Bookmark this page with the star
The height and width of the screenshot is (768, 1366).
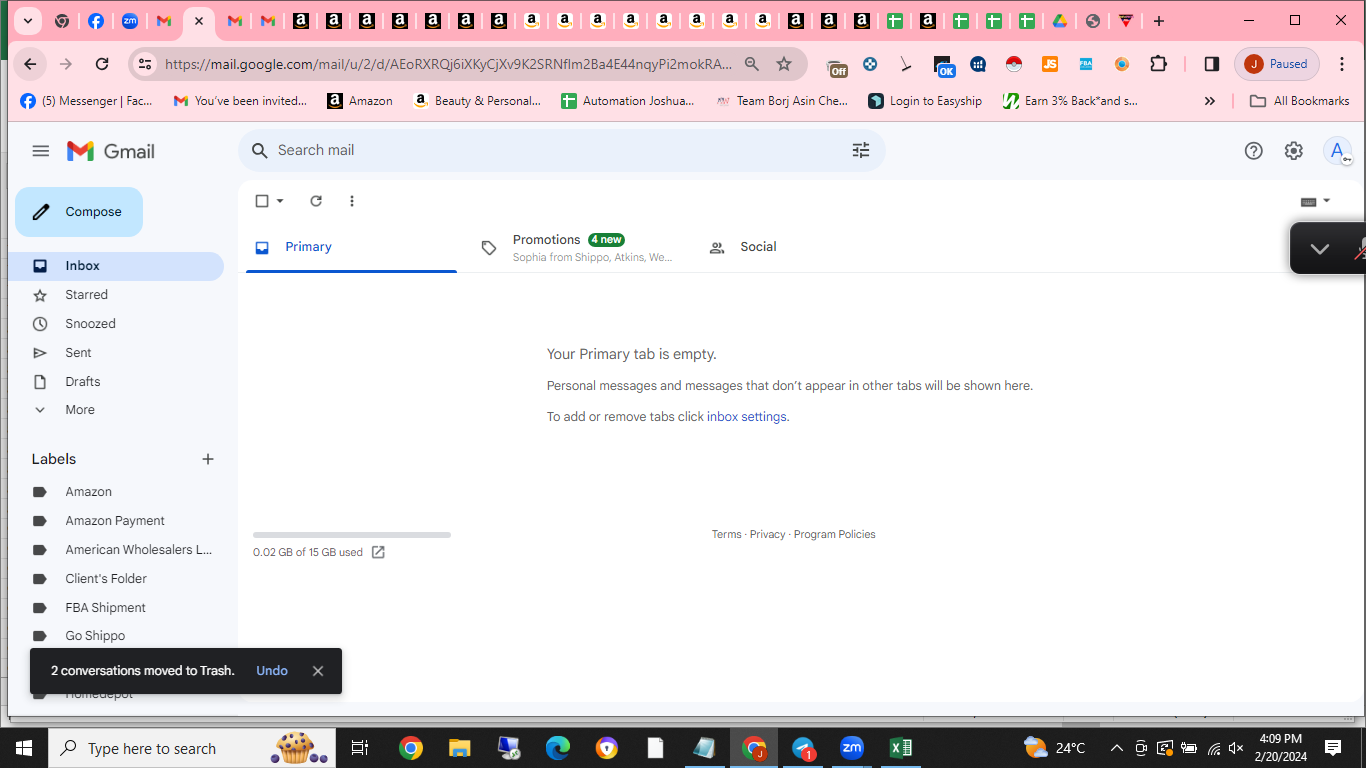(x=784, y=64)
